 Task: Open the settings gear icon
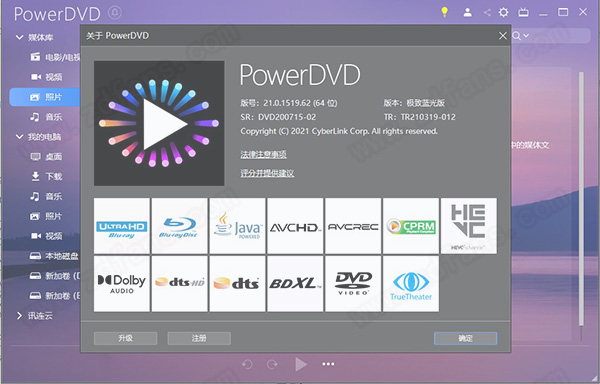pos(504,13)
